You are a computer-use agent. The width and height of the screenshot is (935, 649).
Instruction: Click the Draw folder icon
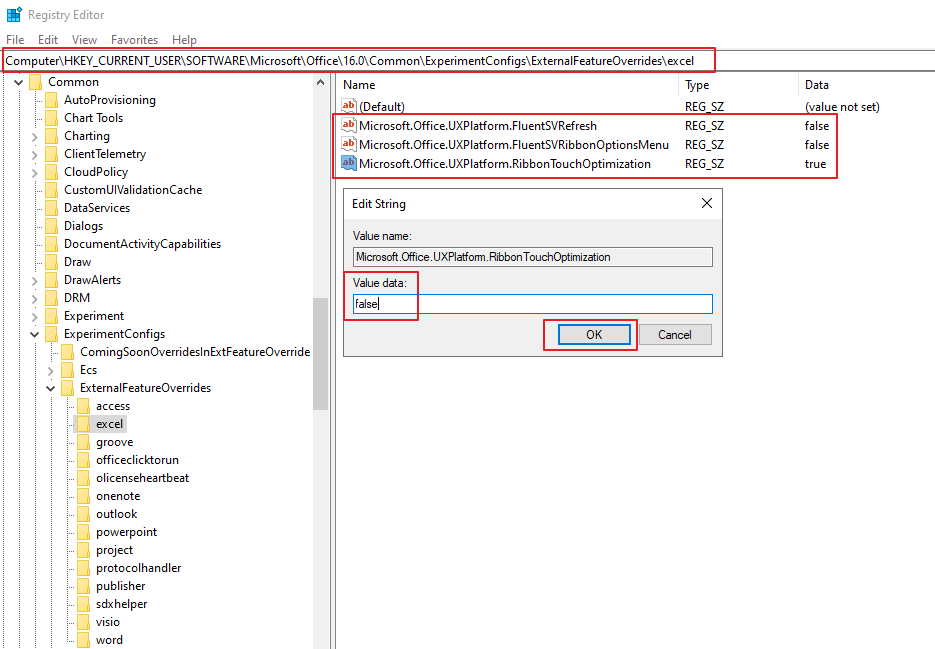(x=52, y=262)
